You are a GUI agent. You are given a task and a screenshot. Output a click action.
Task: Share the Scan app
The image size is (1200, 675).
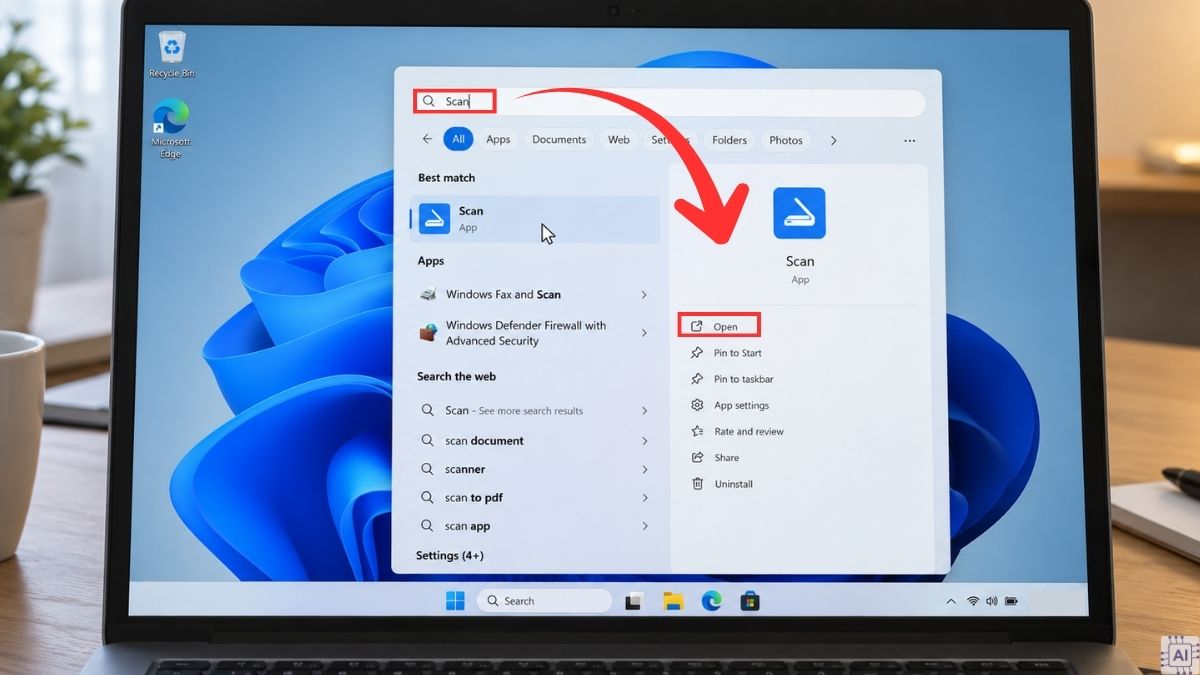715,458
